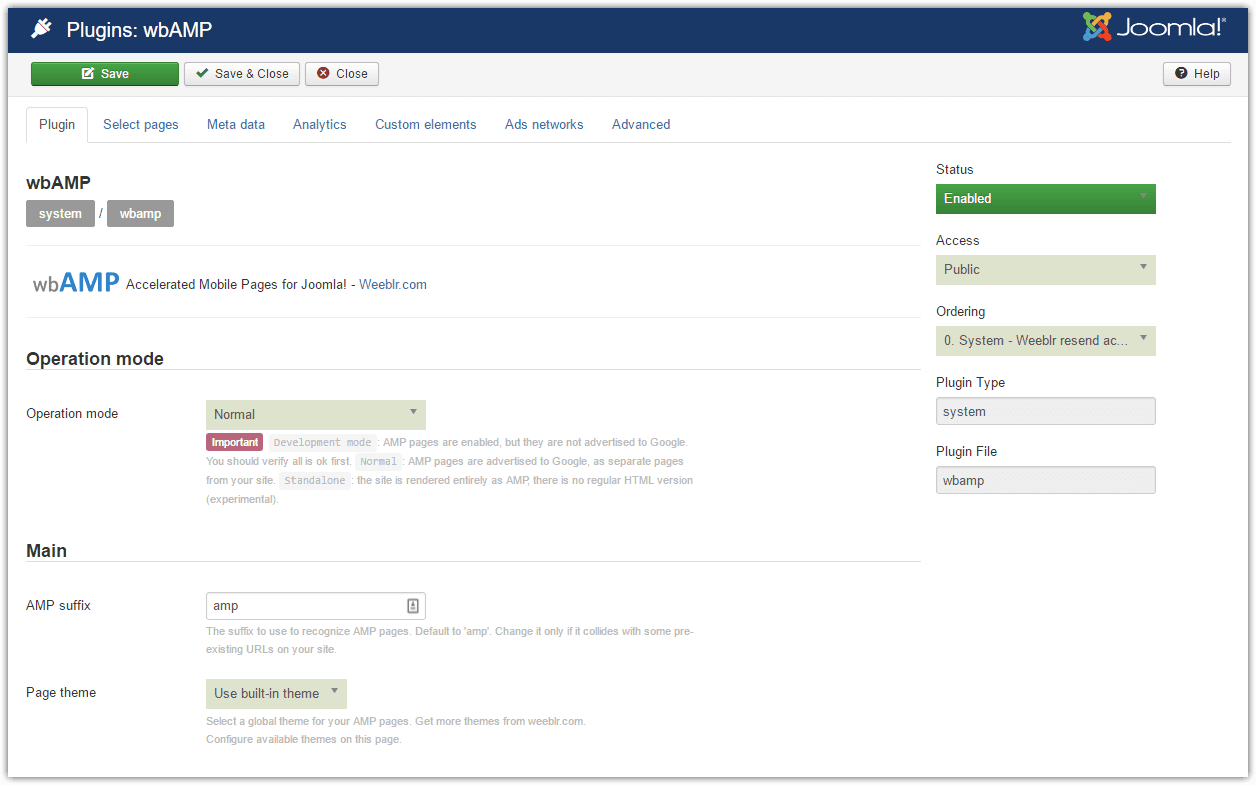Click the Status label
This screenshot has height=785, width=1256.
pyautogui.click(x=955, y=170)
